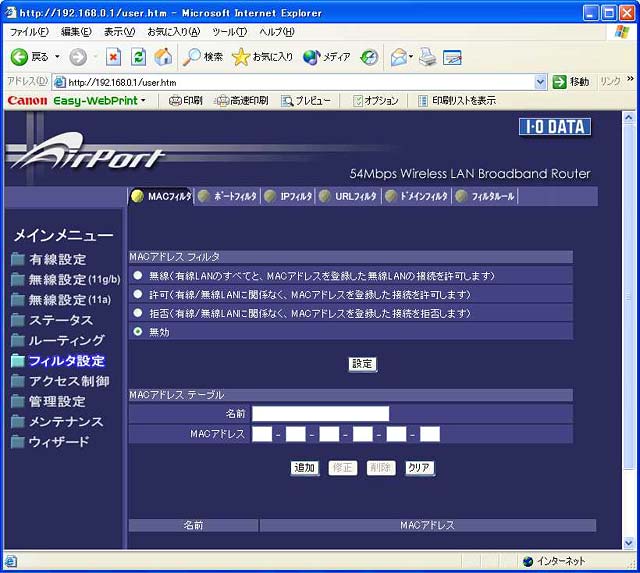Expand the リンク toolbar chevron
This screenshot has width=640, height=573.
pyautogui.click(x=631, y=79)
